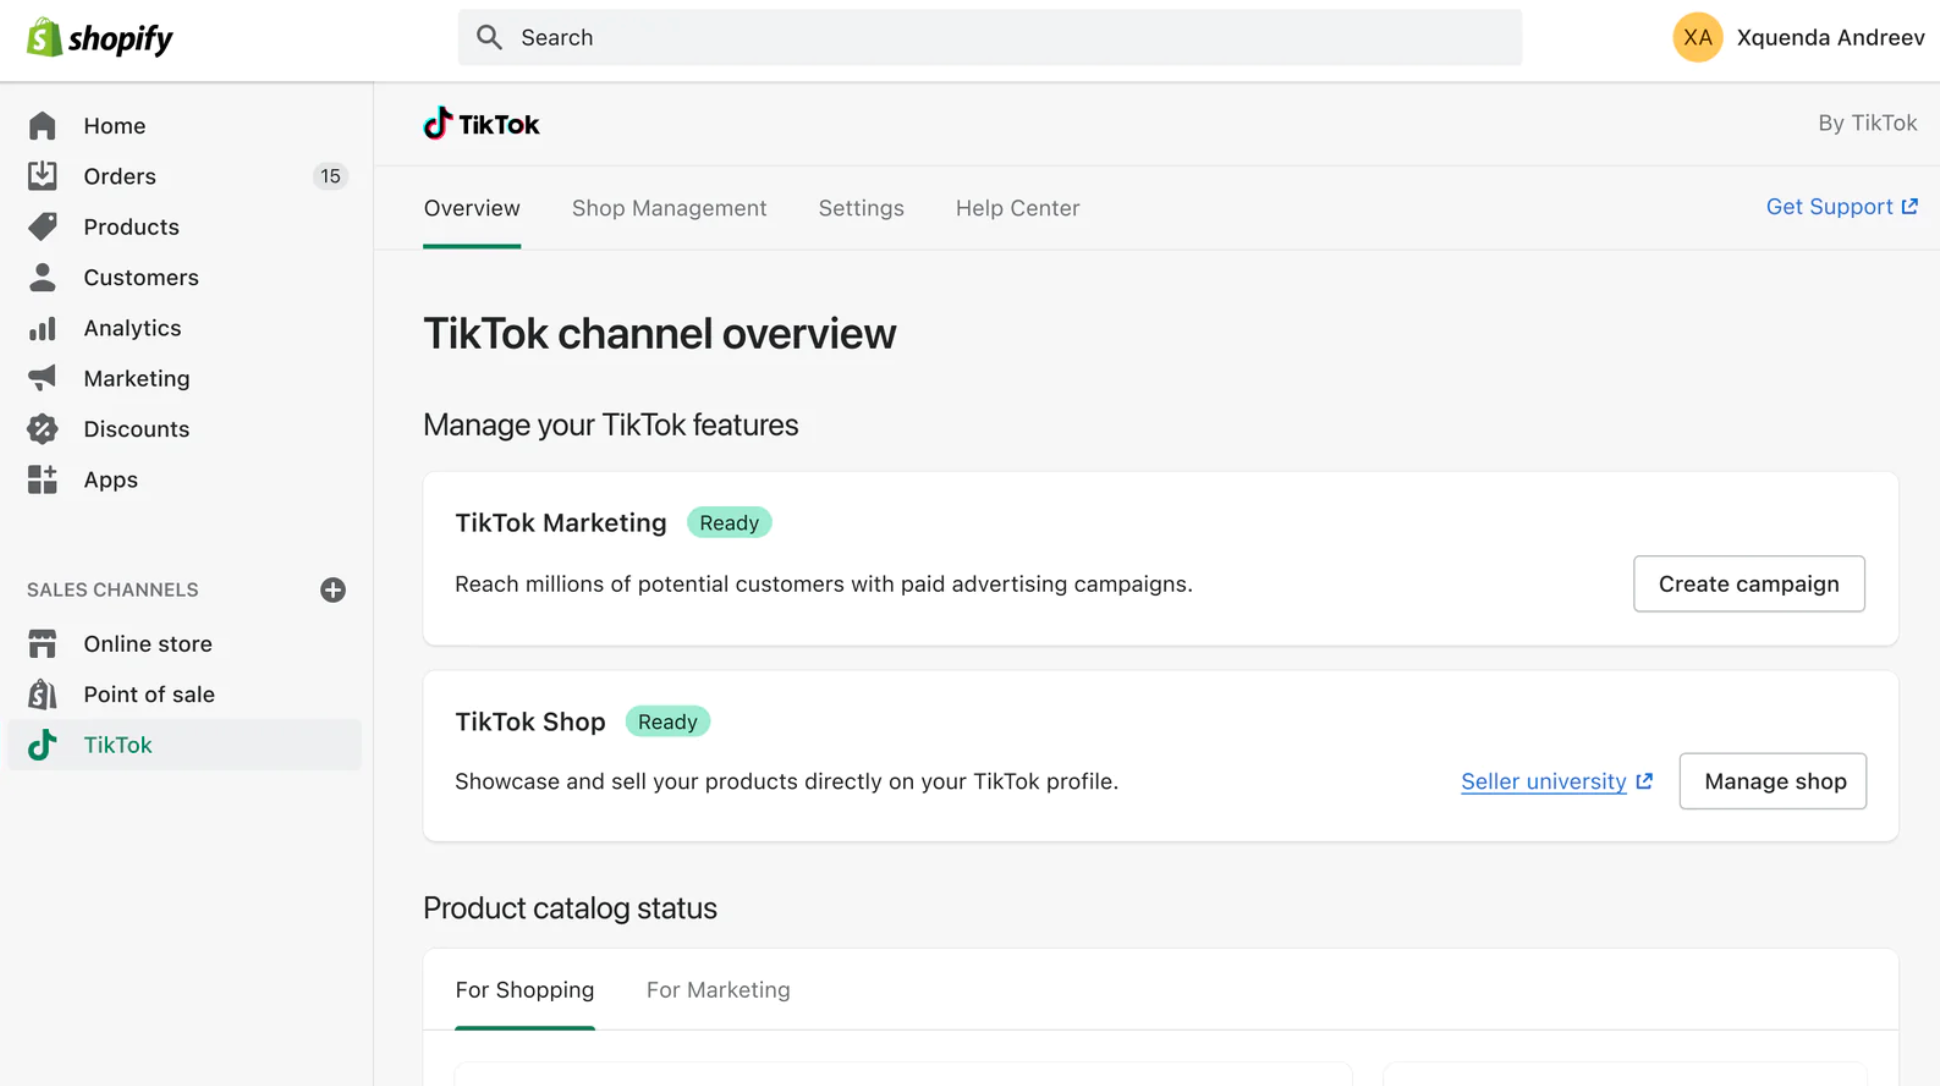
Task: Click the Create campaign button
Action: [1748, 582]
